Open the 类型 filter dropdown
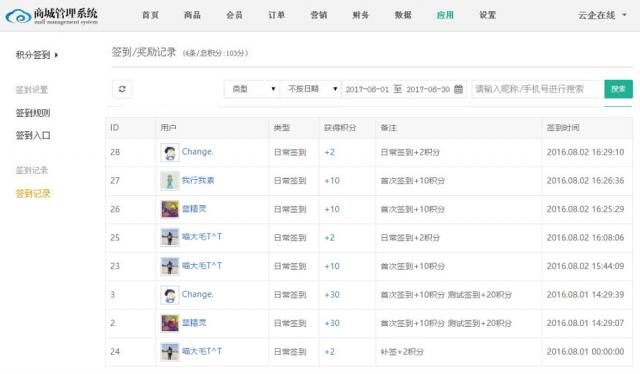 [x=252, y=89]
